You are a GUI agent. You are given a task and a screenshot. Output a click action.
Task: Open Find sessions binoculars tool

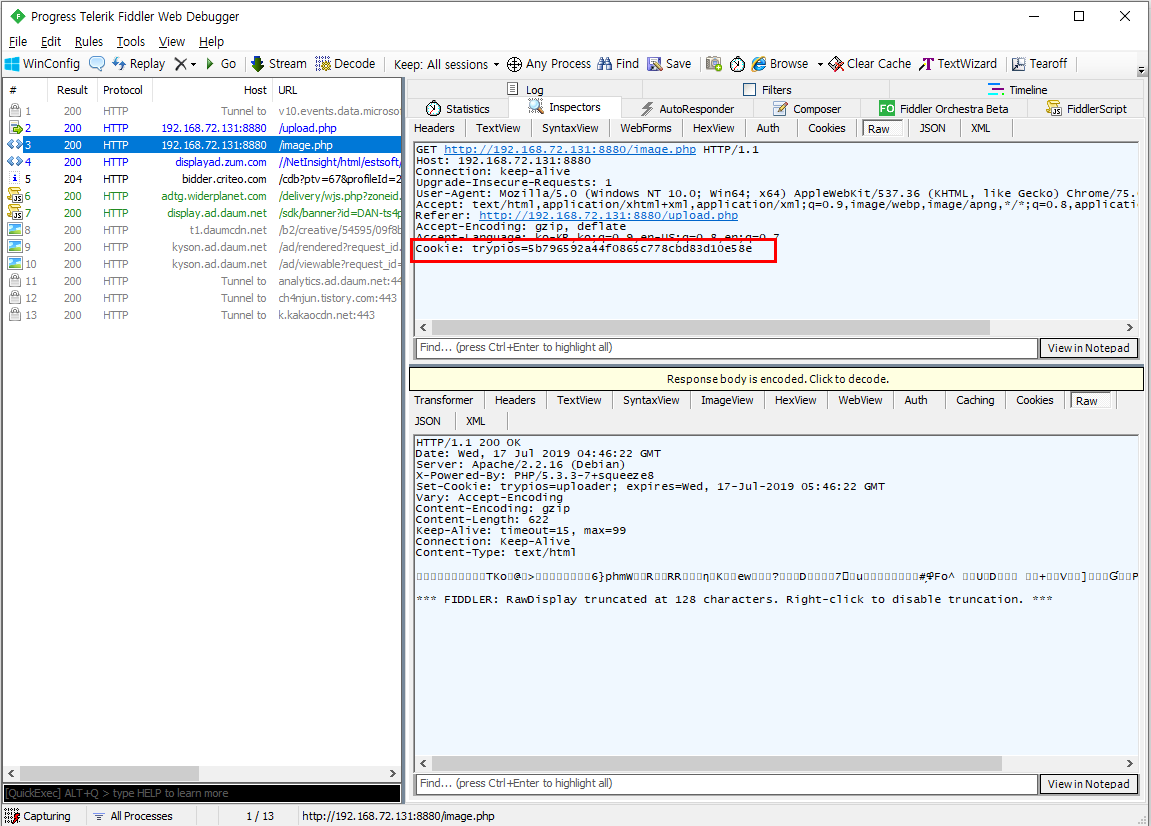point(618,64)
